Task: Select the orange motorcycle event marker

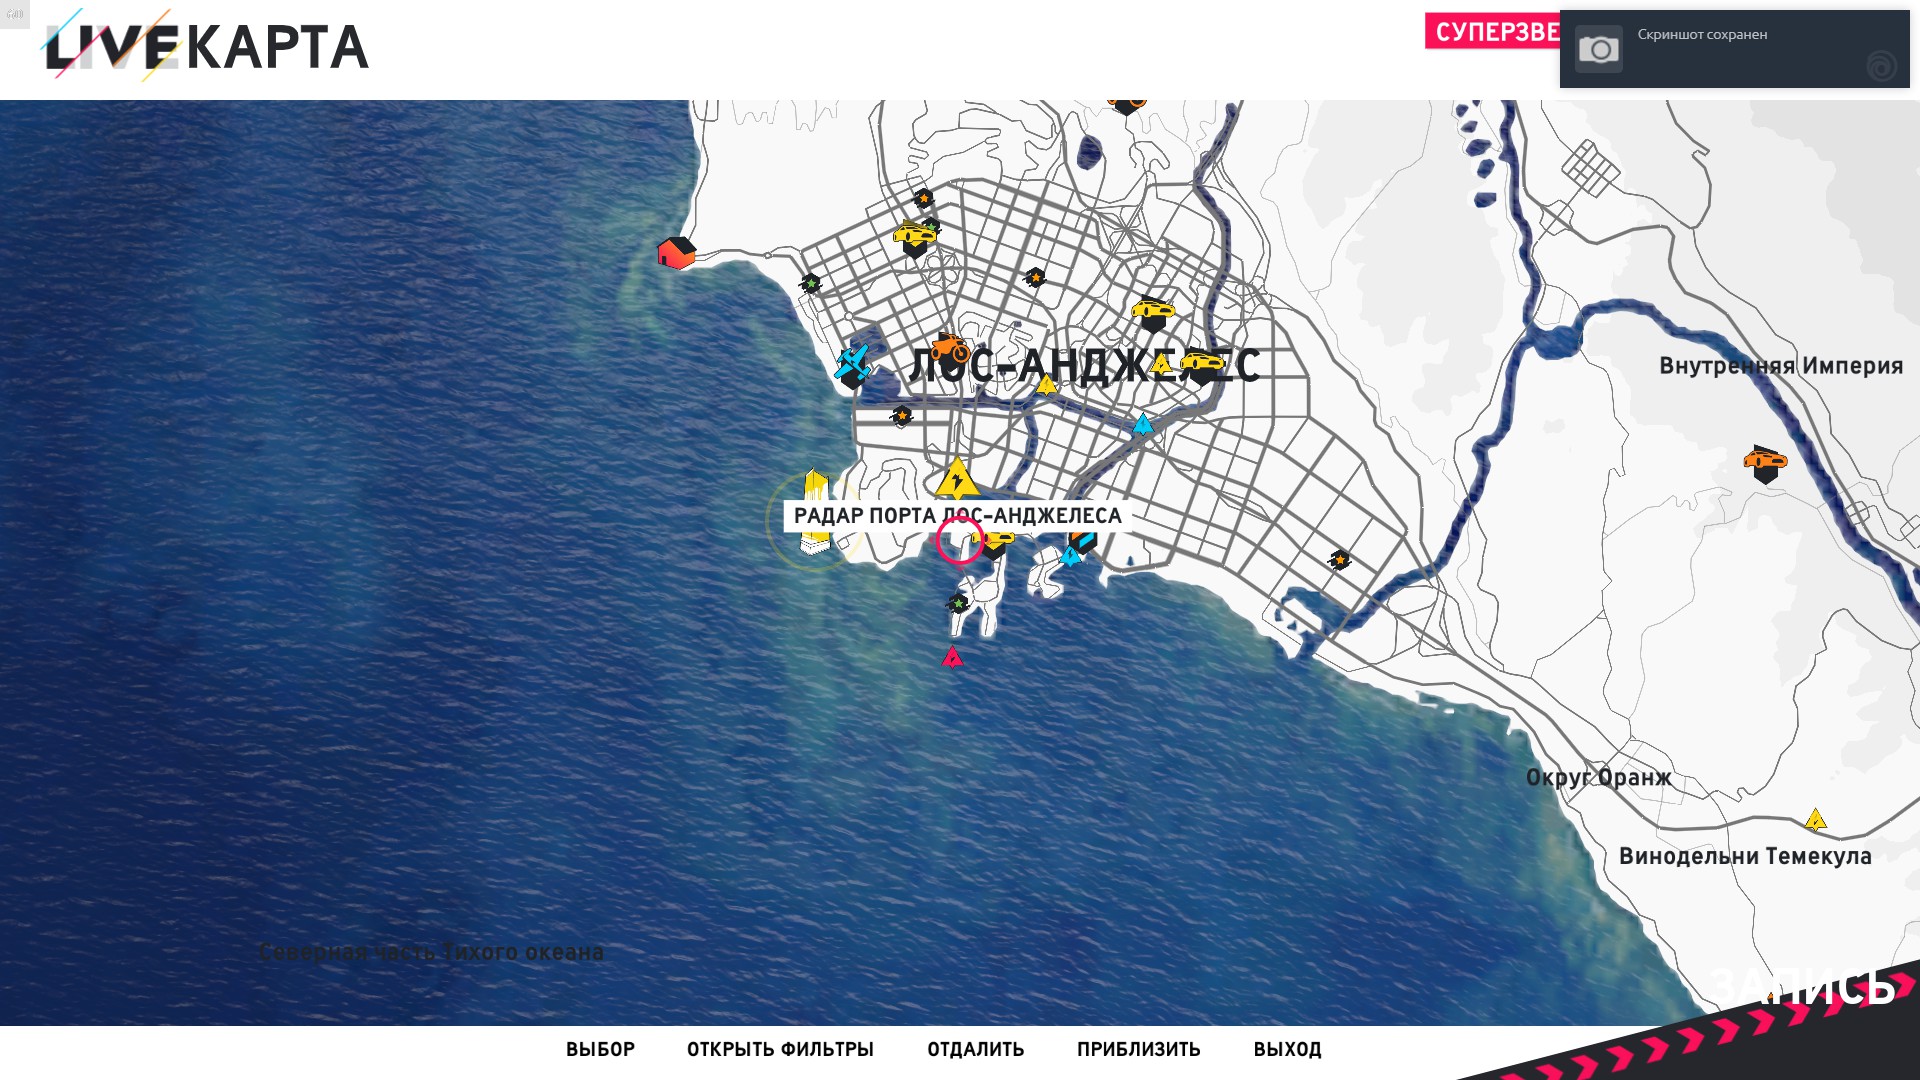Action: 949,349
